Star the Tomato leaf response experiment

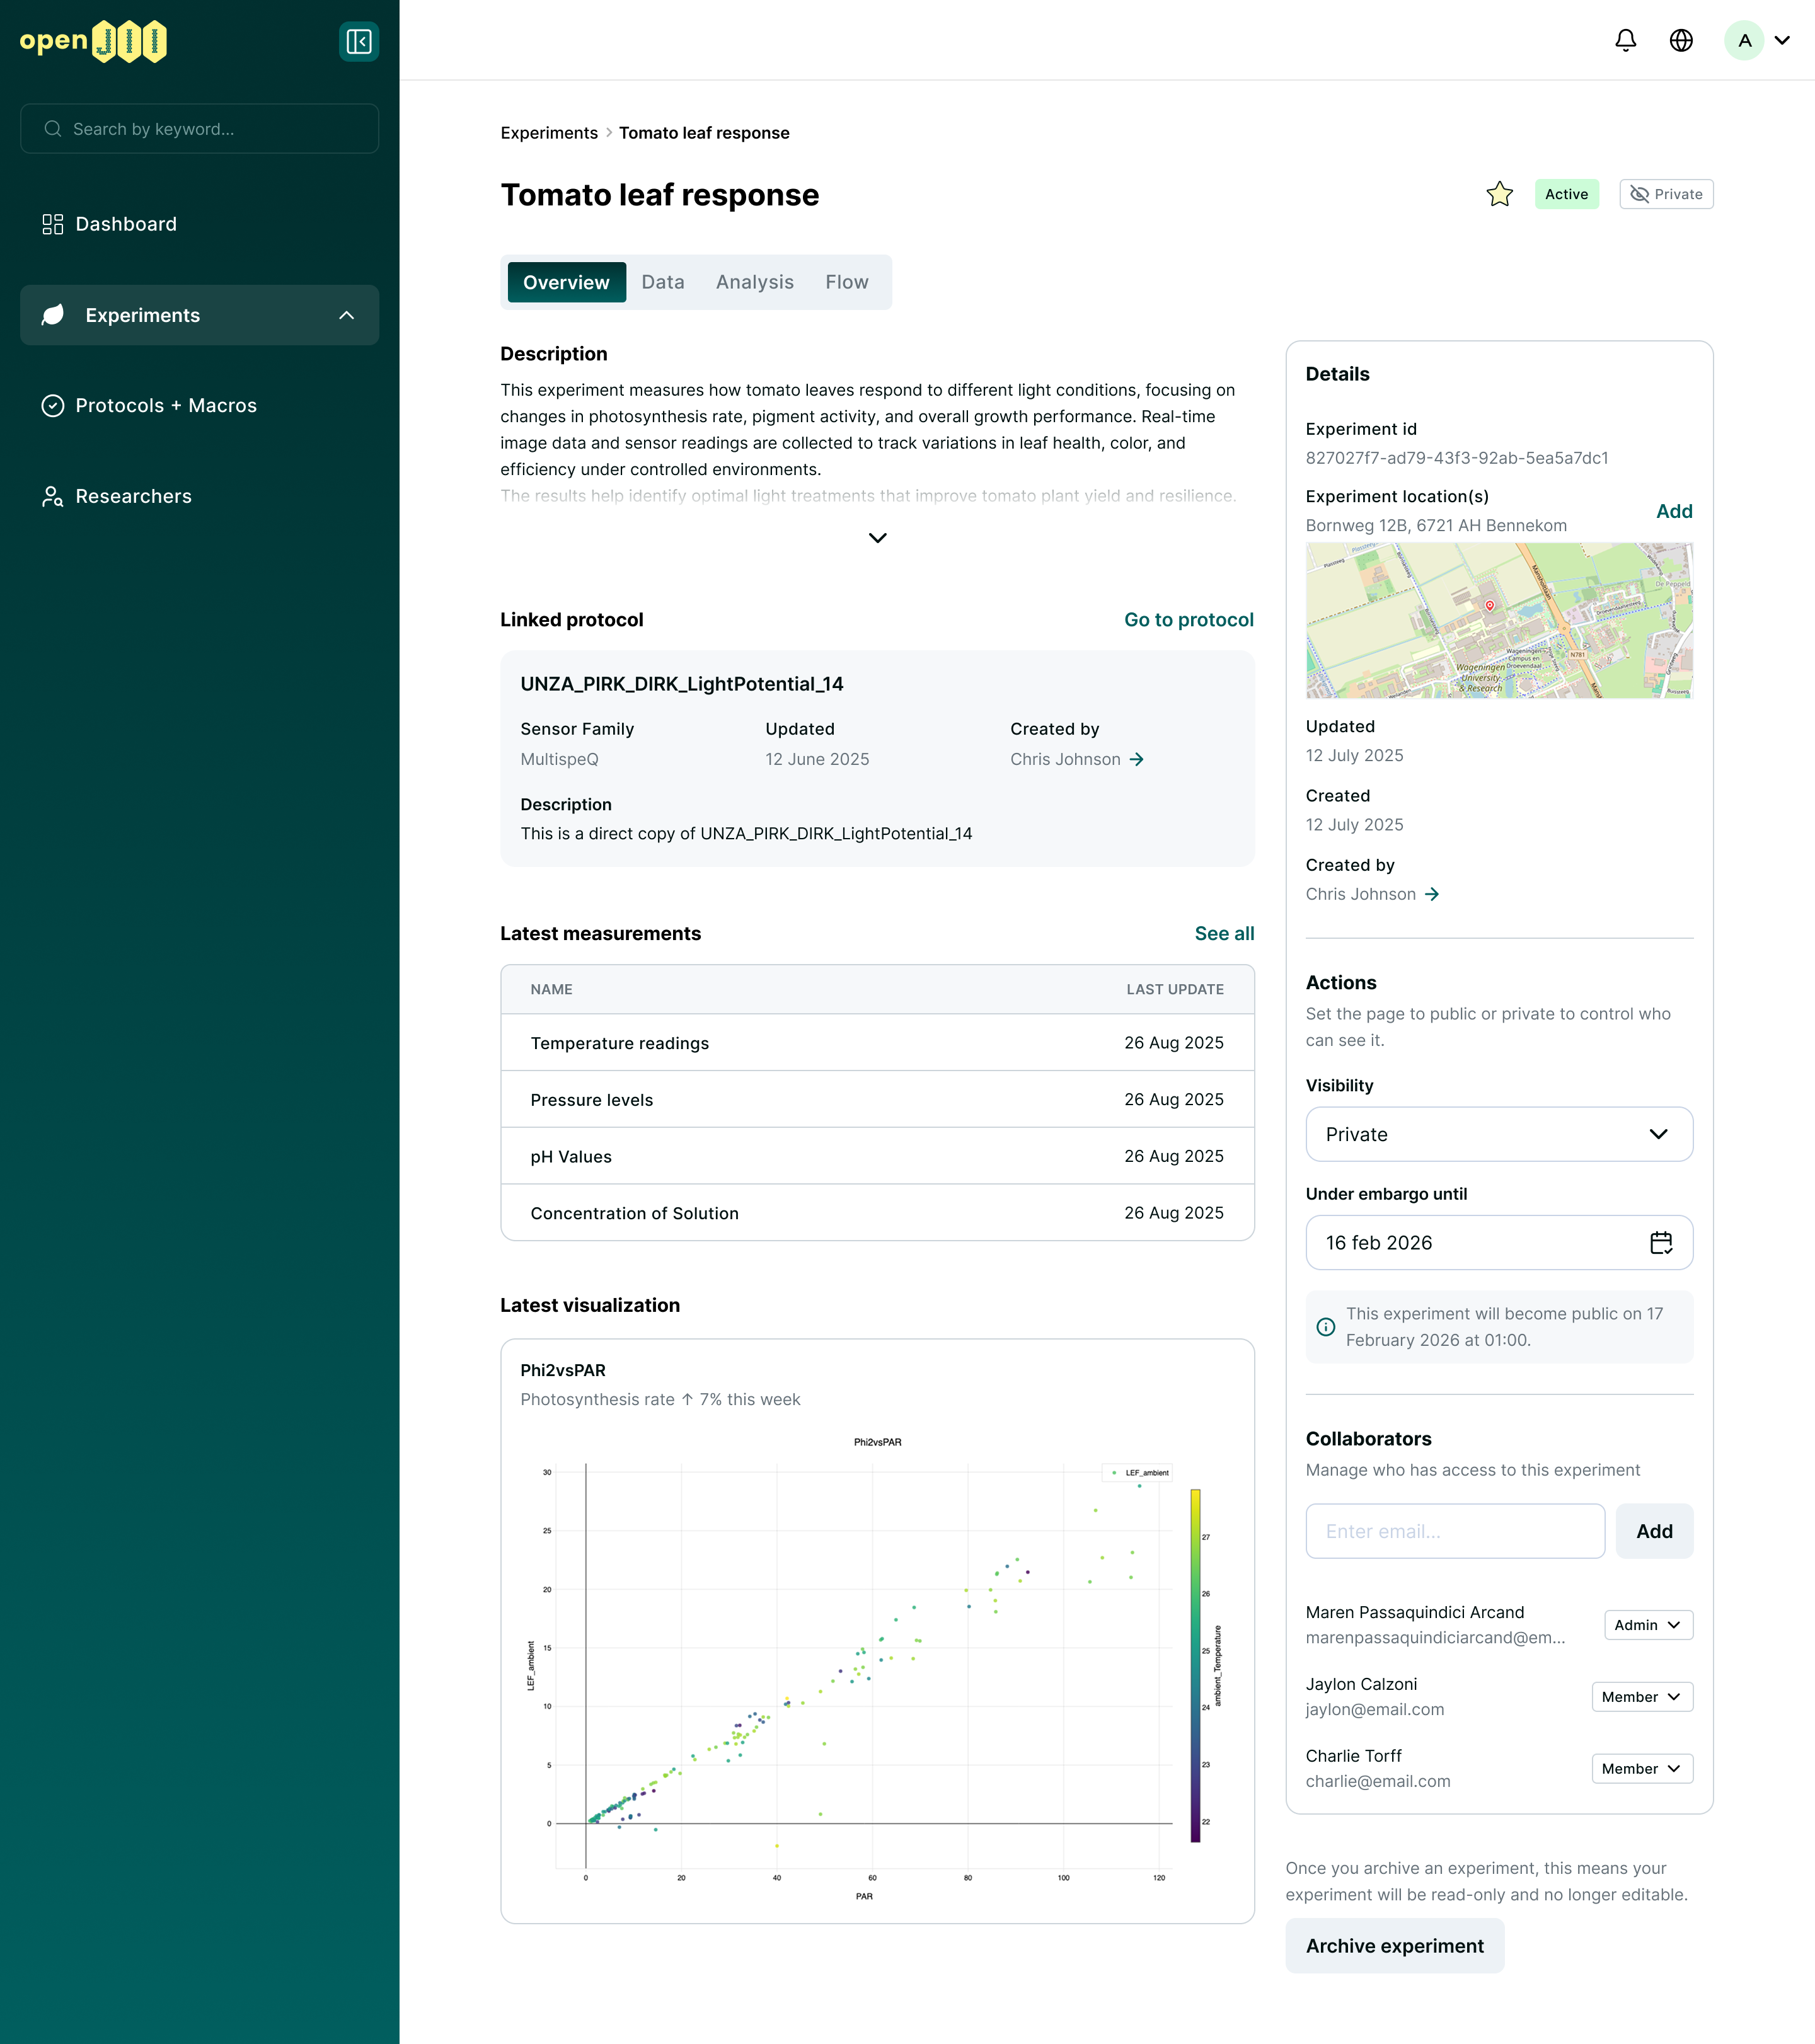pyautogui.click(x=1499, y=194)
